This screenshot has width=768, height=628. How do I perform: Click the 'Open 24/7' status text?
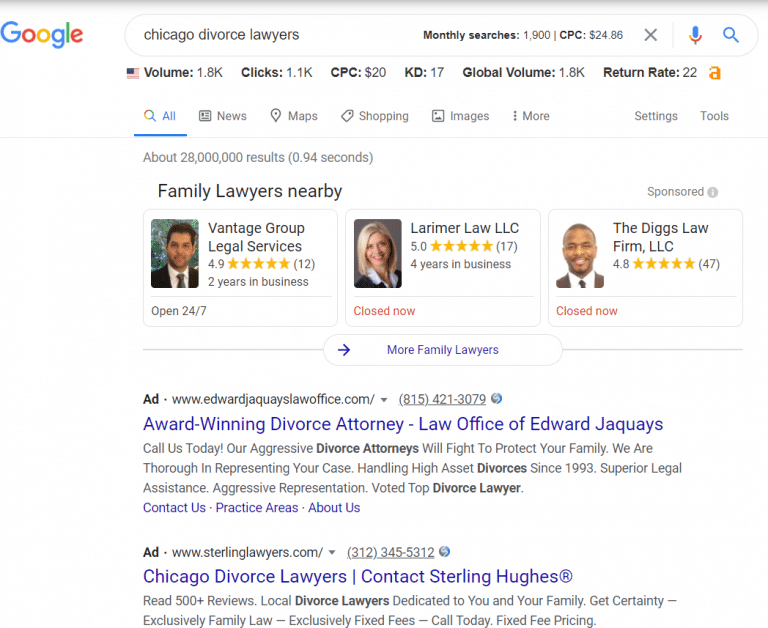[179, 311]
